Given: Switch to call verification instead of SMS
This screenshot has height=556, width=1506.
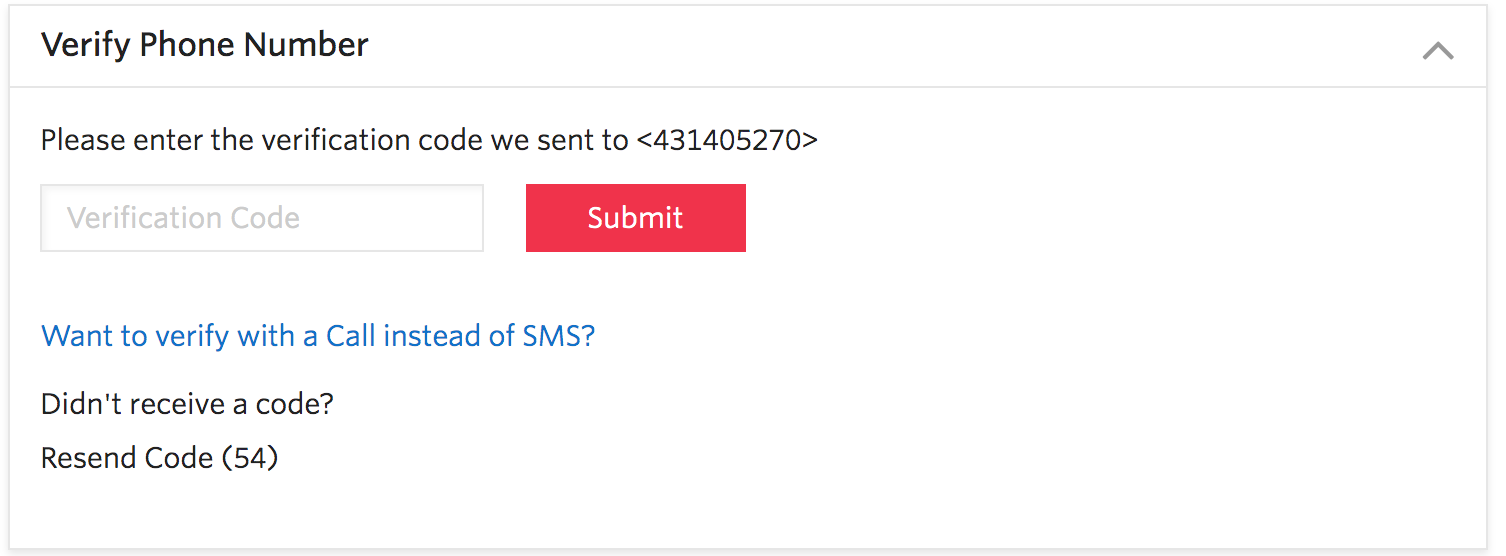Looking at the screenshot, I should click(318, 335).
